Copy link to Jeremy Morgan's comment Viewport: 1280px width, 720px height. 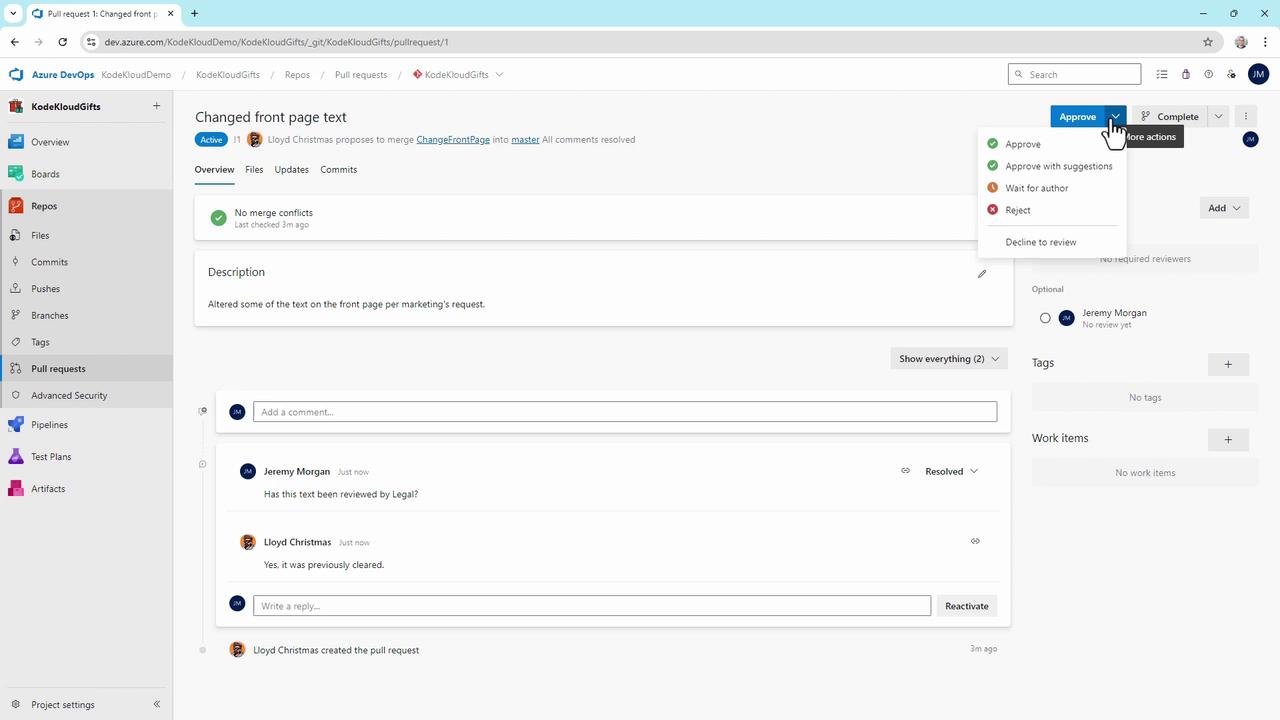pos(905,471)
